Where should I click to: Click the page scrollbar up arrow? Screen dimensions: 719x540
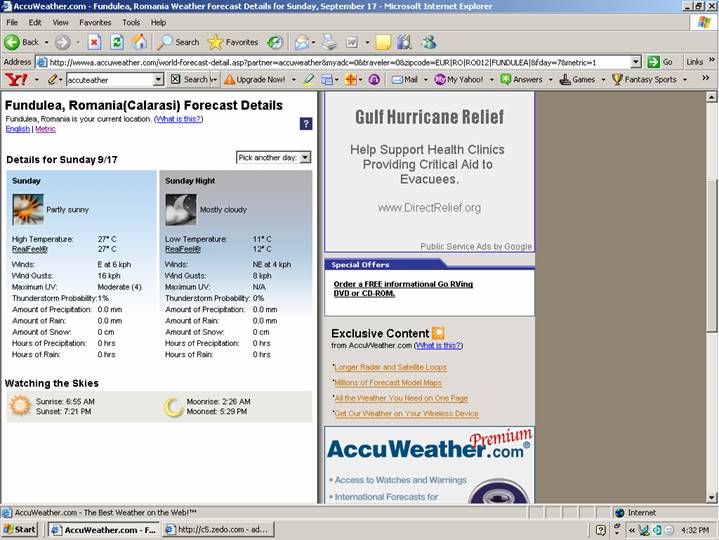tap(711, 97)
